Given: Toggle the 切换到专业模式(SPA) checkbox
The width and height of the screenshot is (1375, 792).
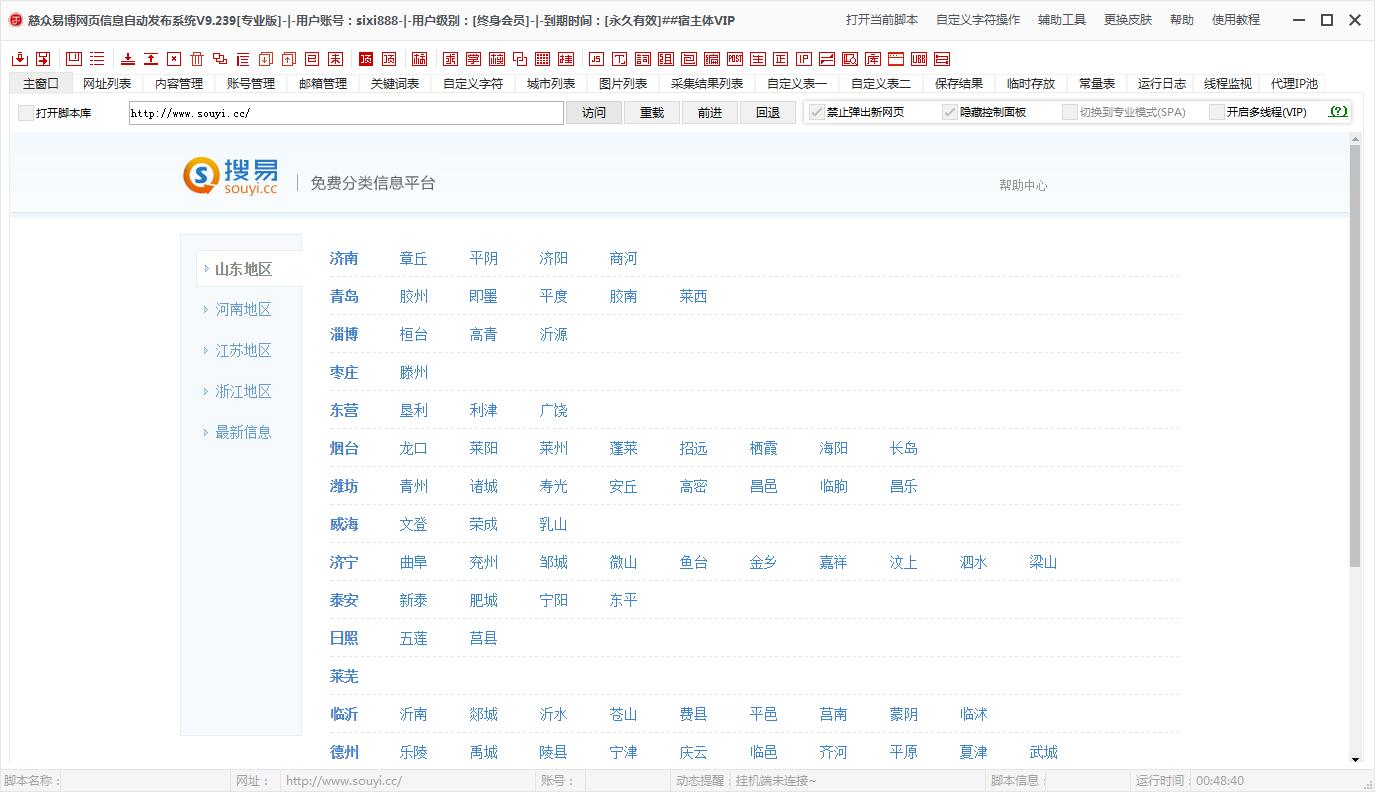Looking at the screenshot, I should (x=1070, y=112).
